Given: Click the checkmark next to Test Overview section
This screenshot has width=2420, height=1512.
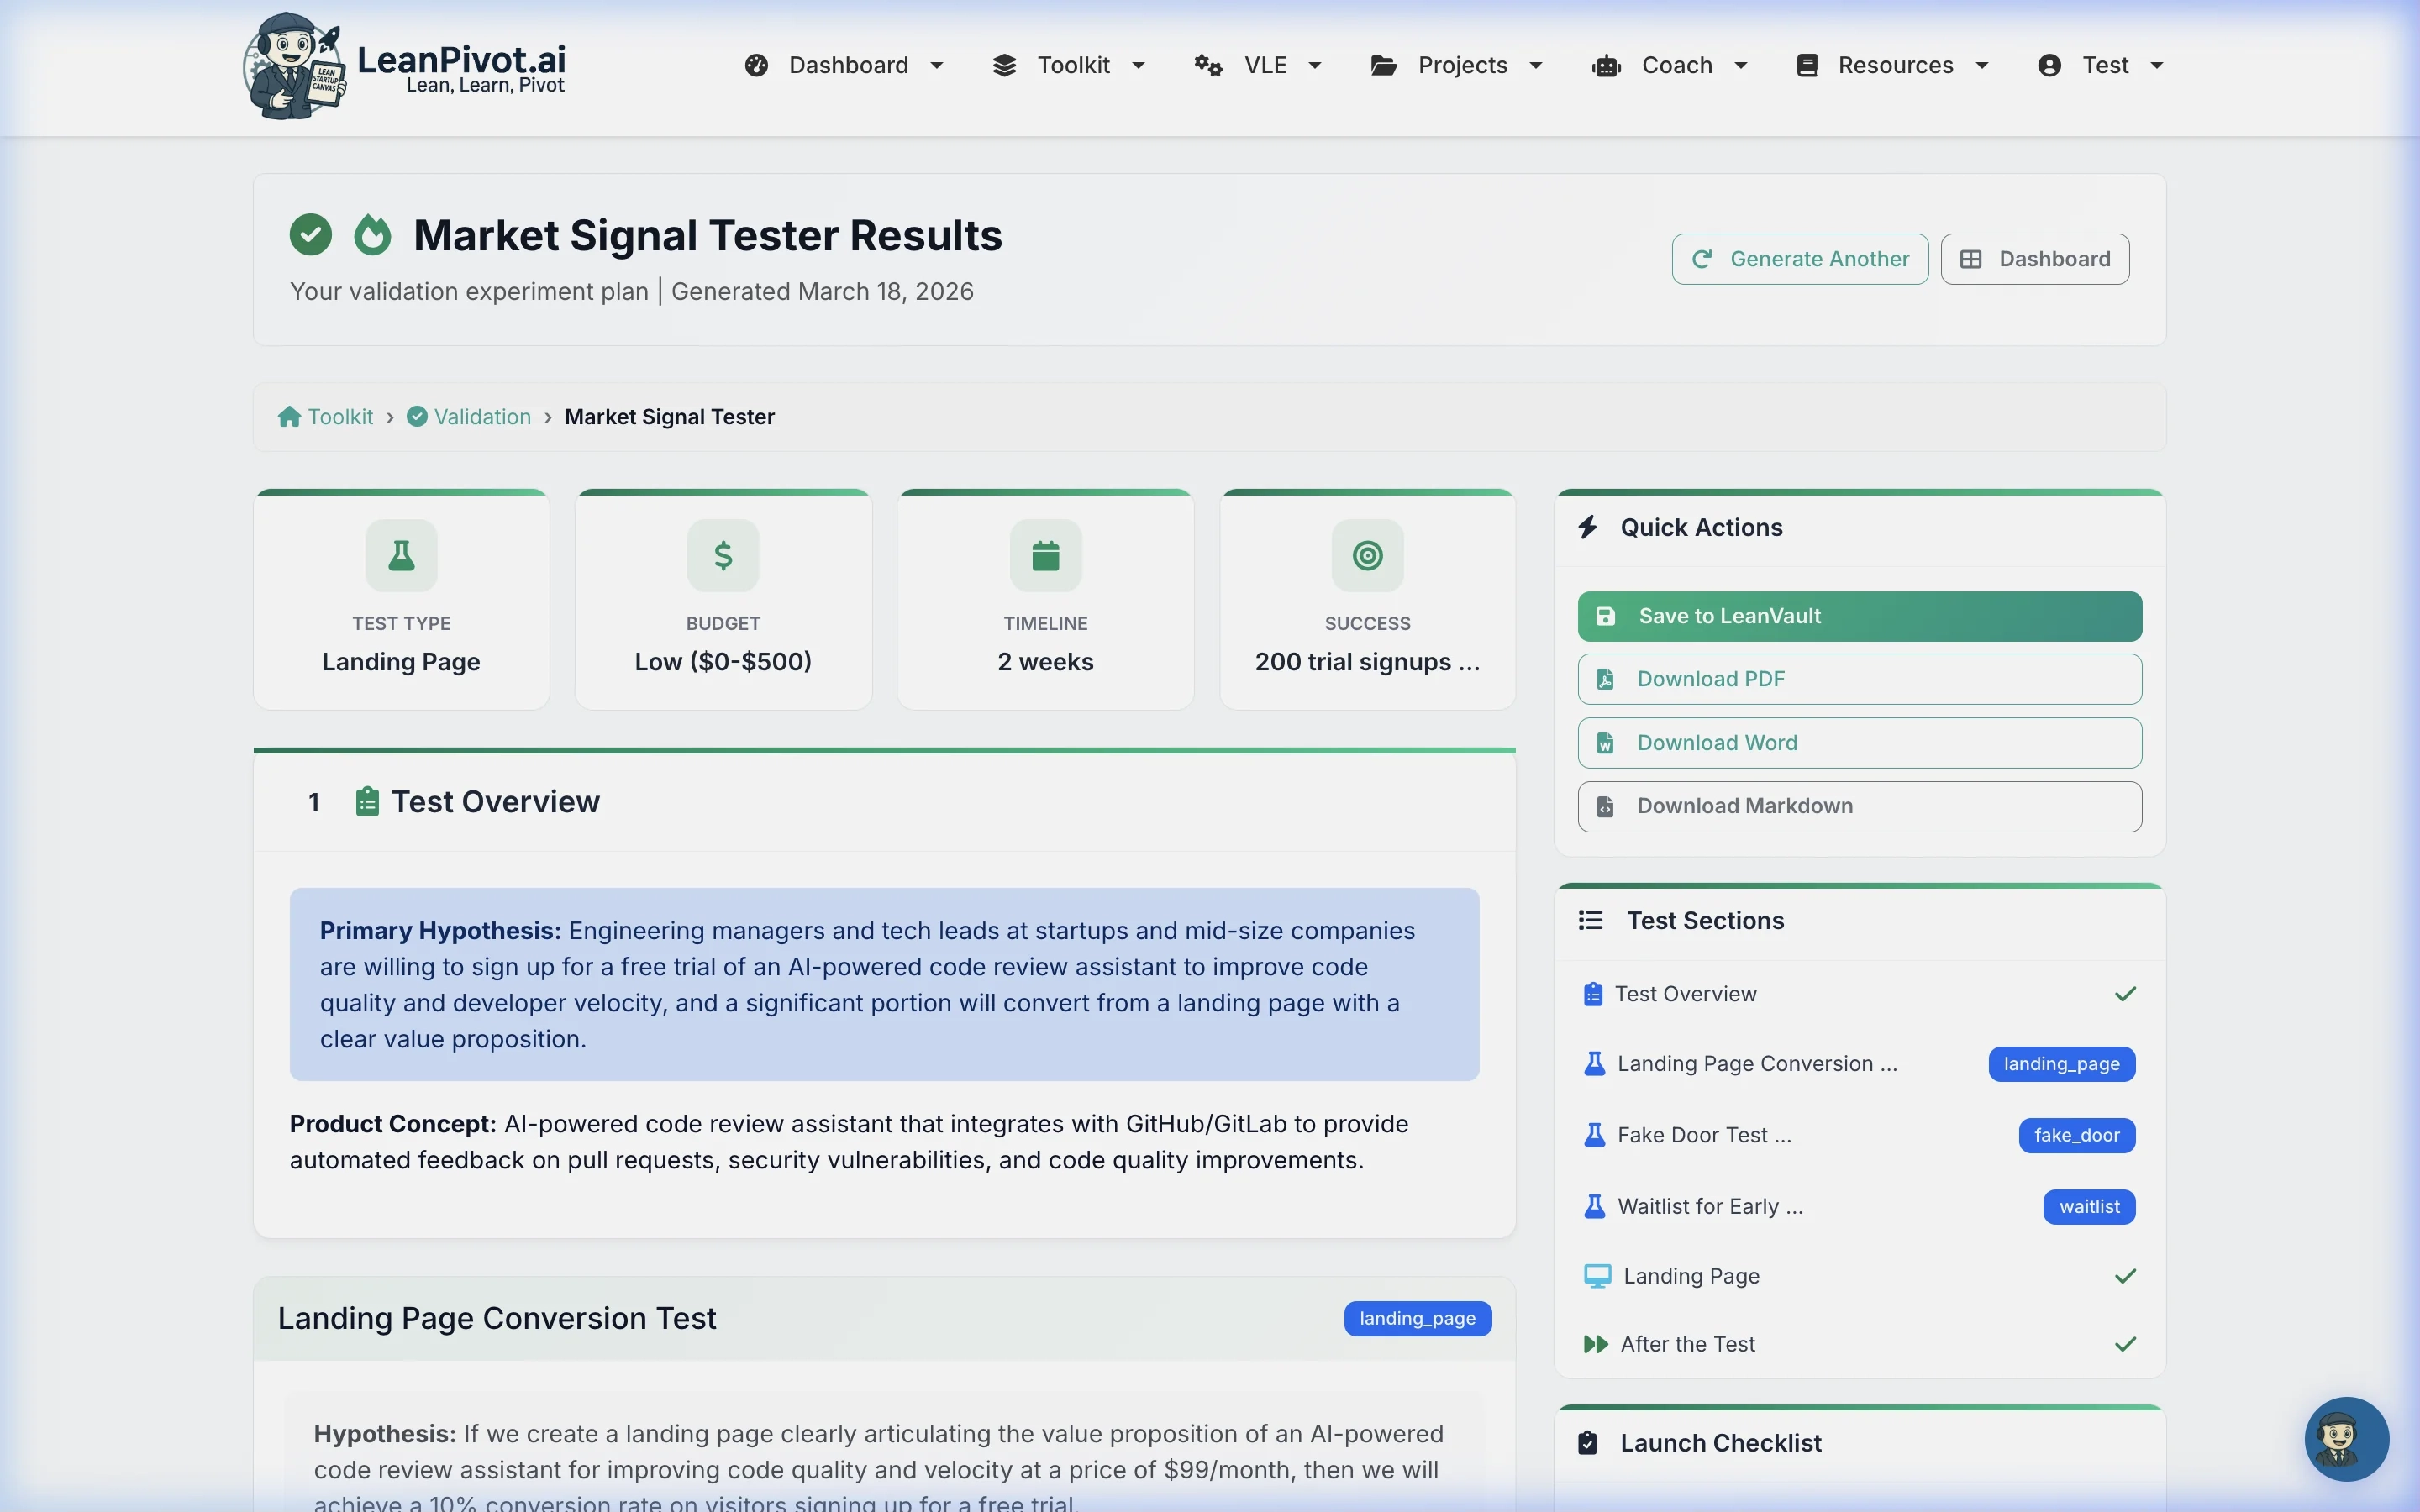Looking at the screenshot, I should tap(2126, 993).
